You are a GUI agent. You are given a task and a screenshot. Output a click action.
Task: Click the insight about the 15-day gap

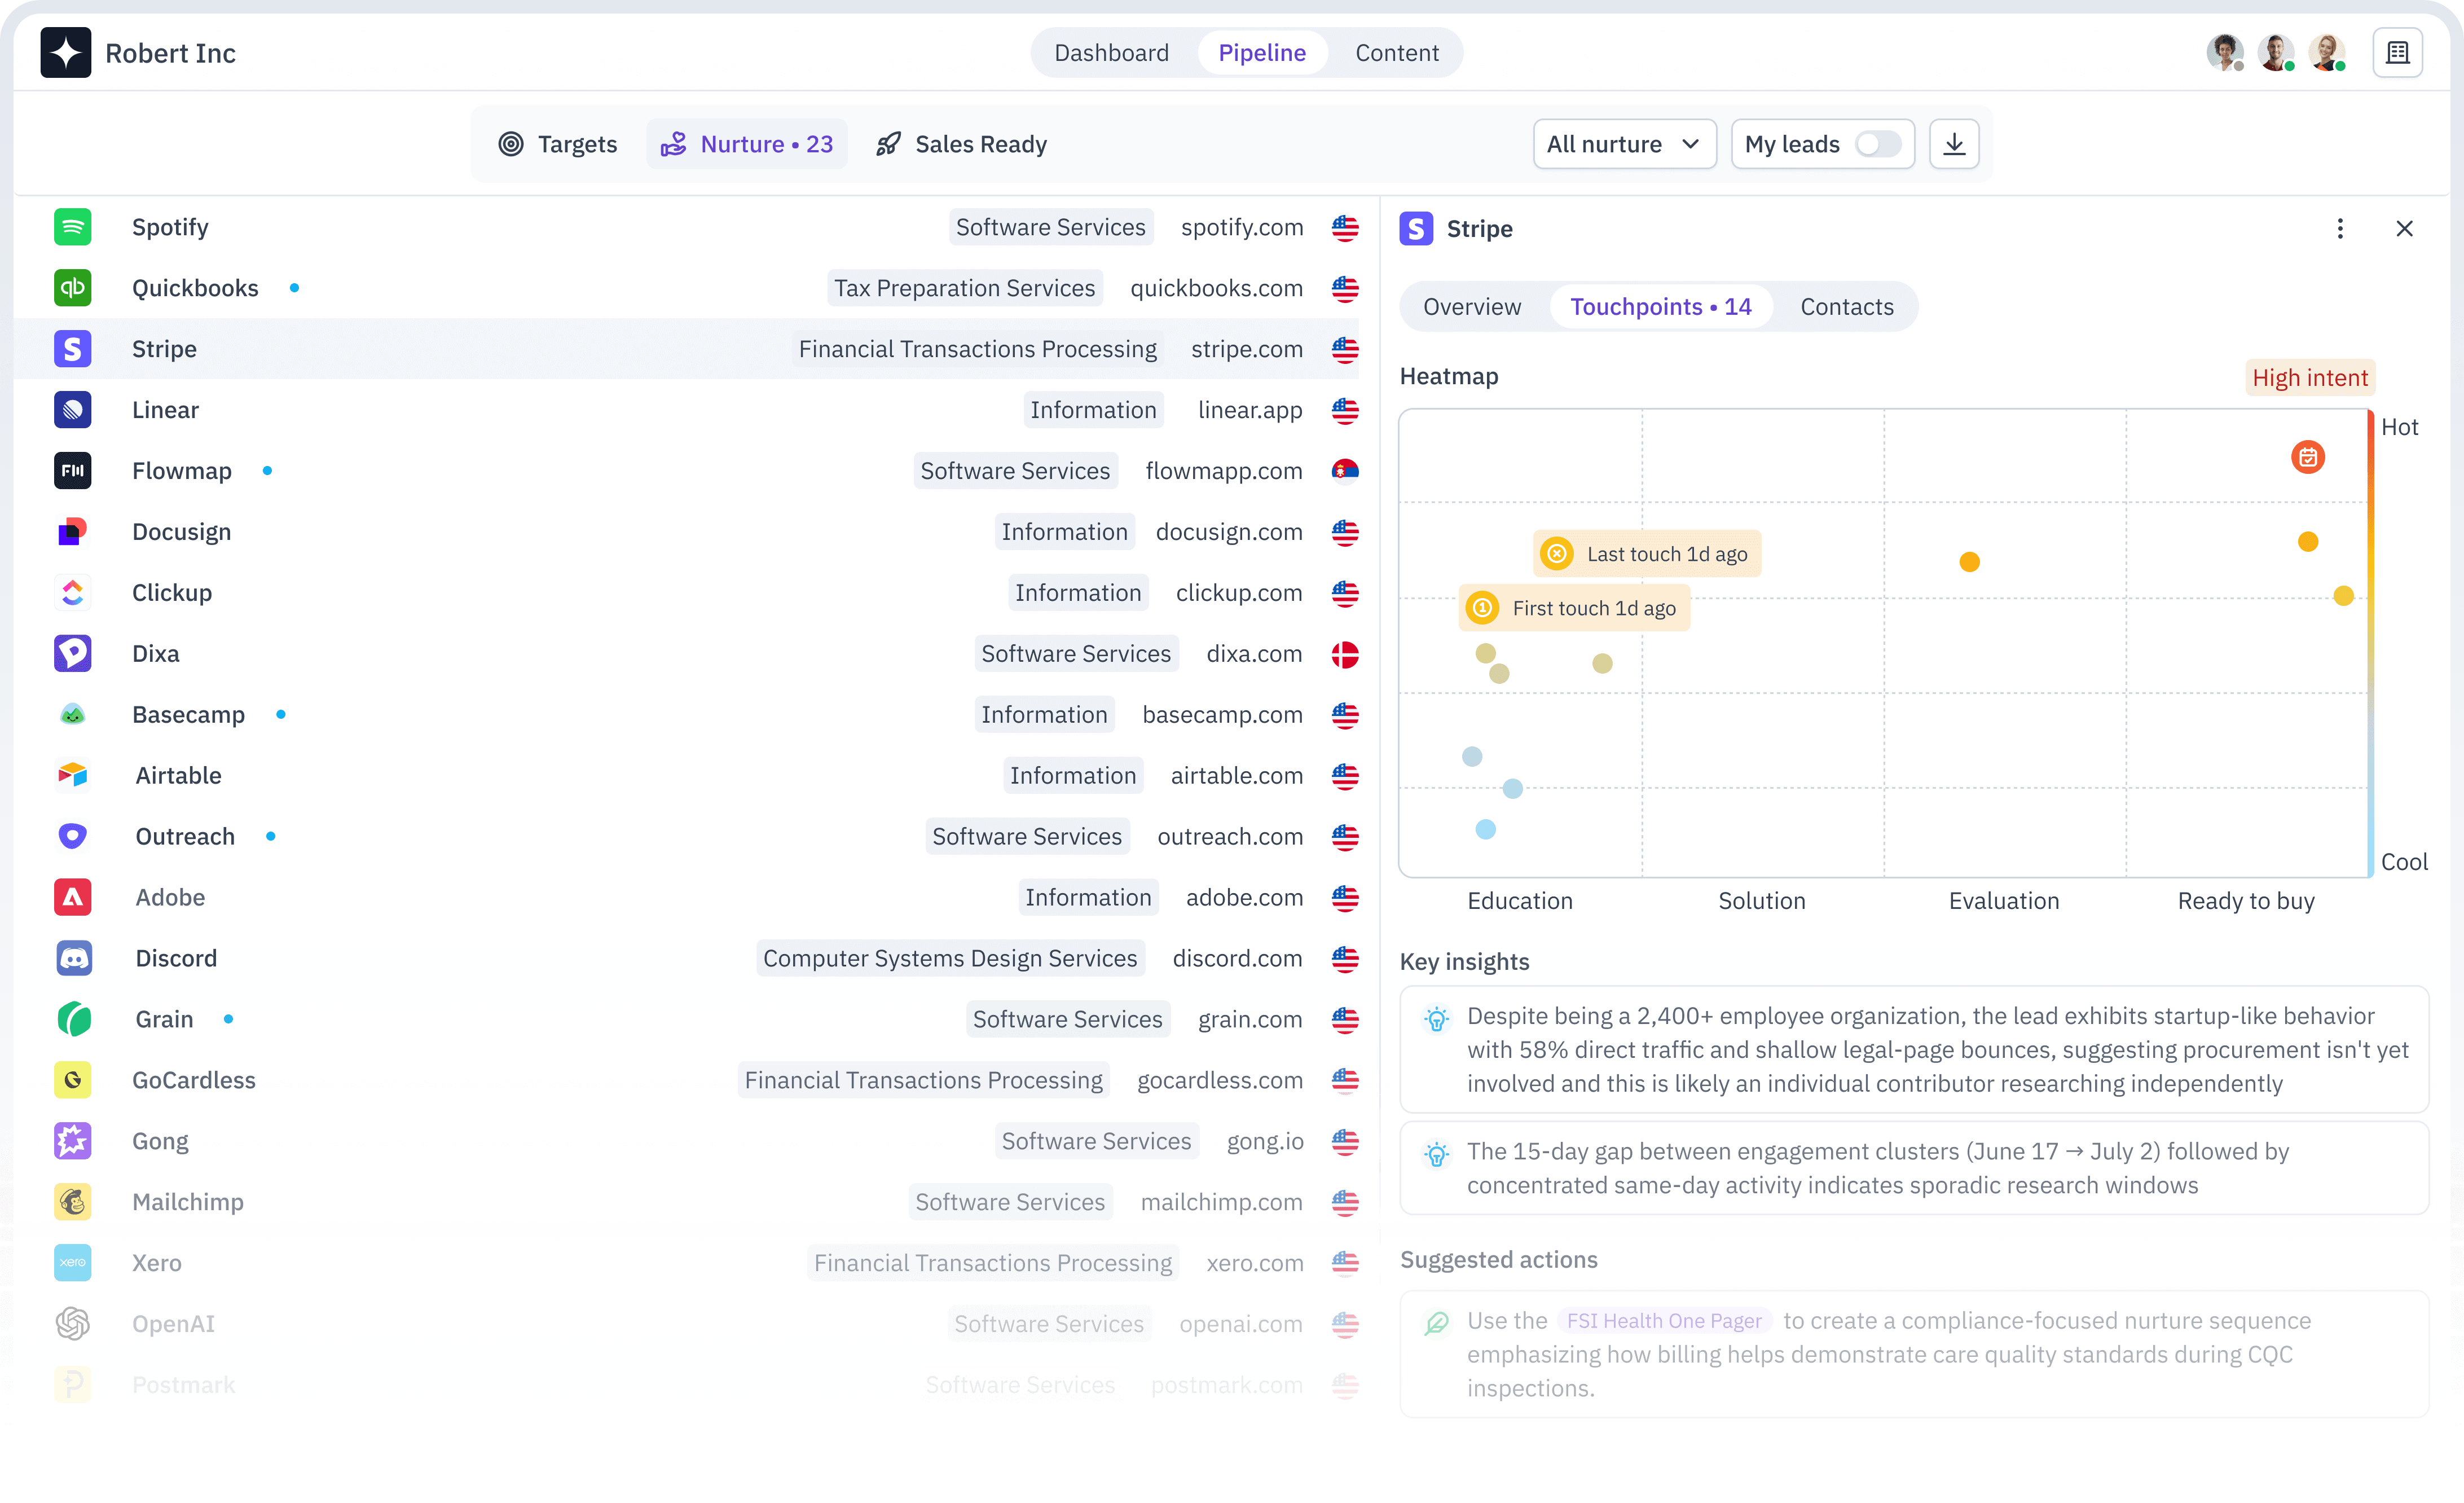pos(1914,1169)
